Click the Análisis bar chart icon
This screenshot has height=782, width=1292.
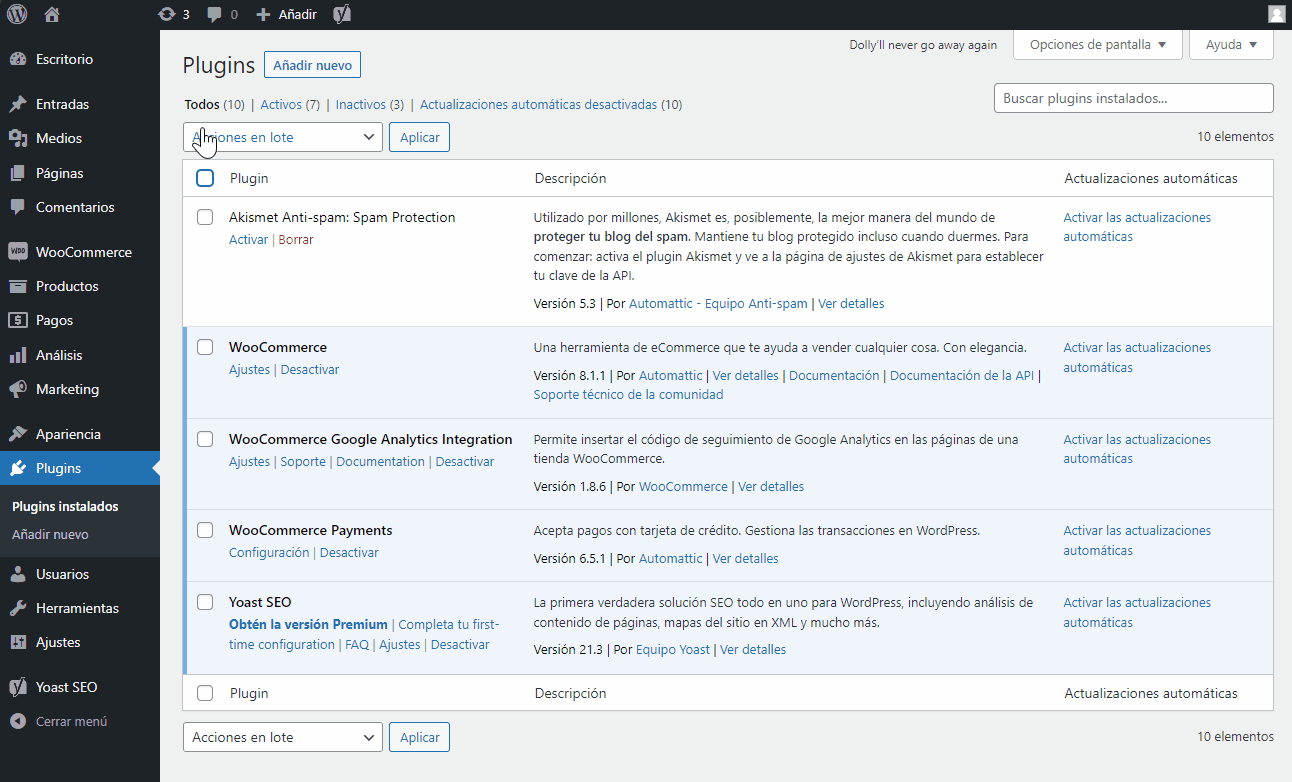tap(17, 355)
